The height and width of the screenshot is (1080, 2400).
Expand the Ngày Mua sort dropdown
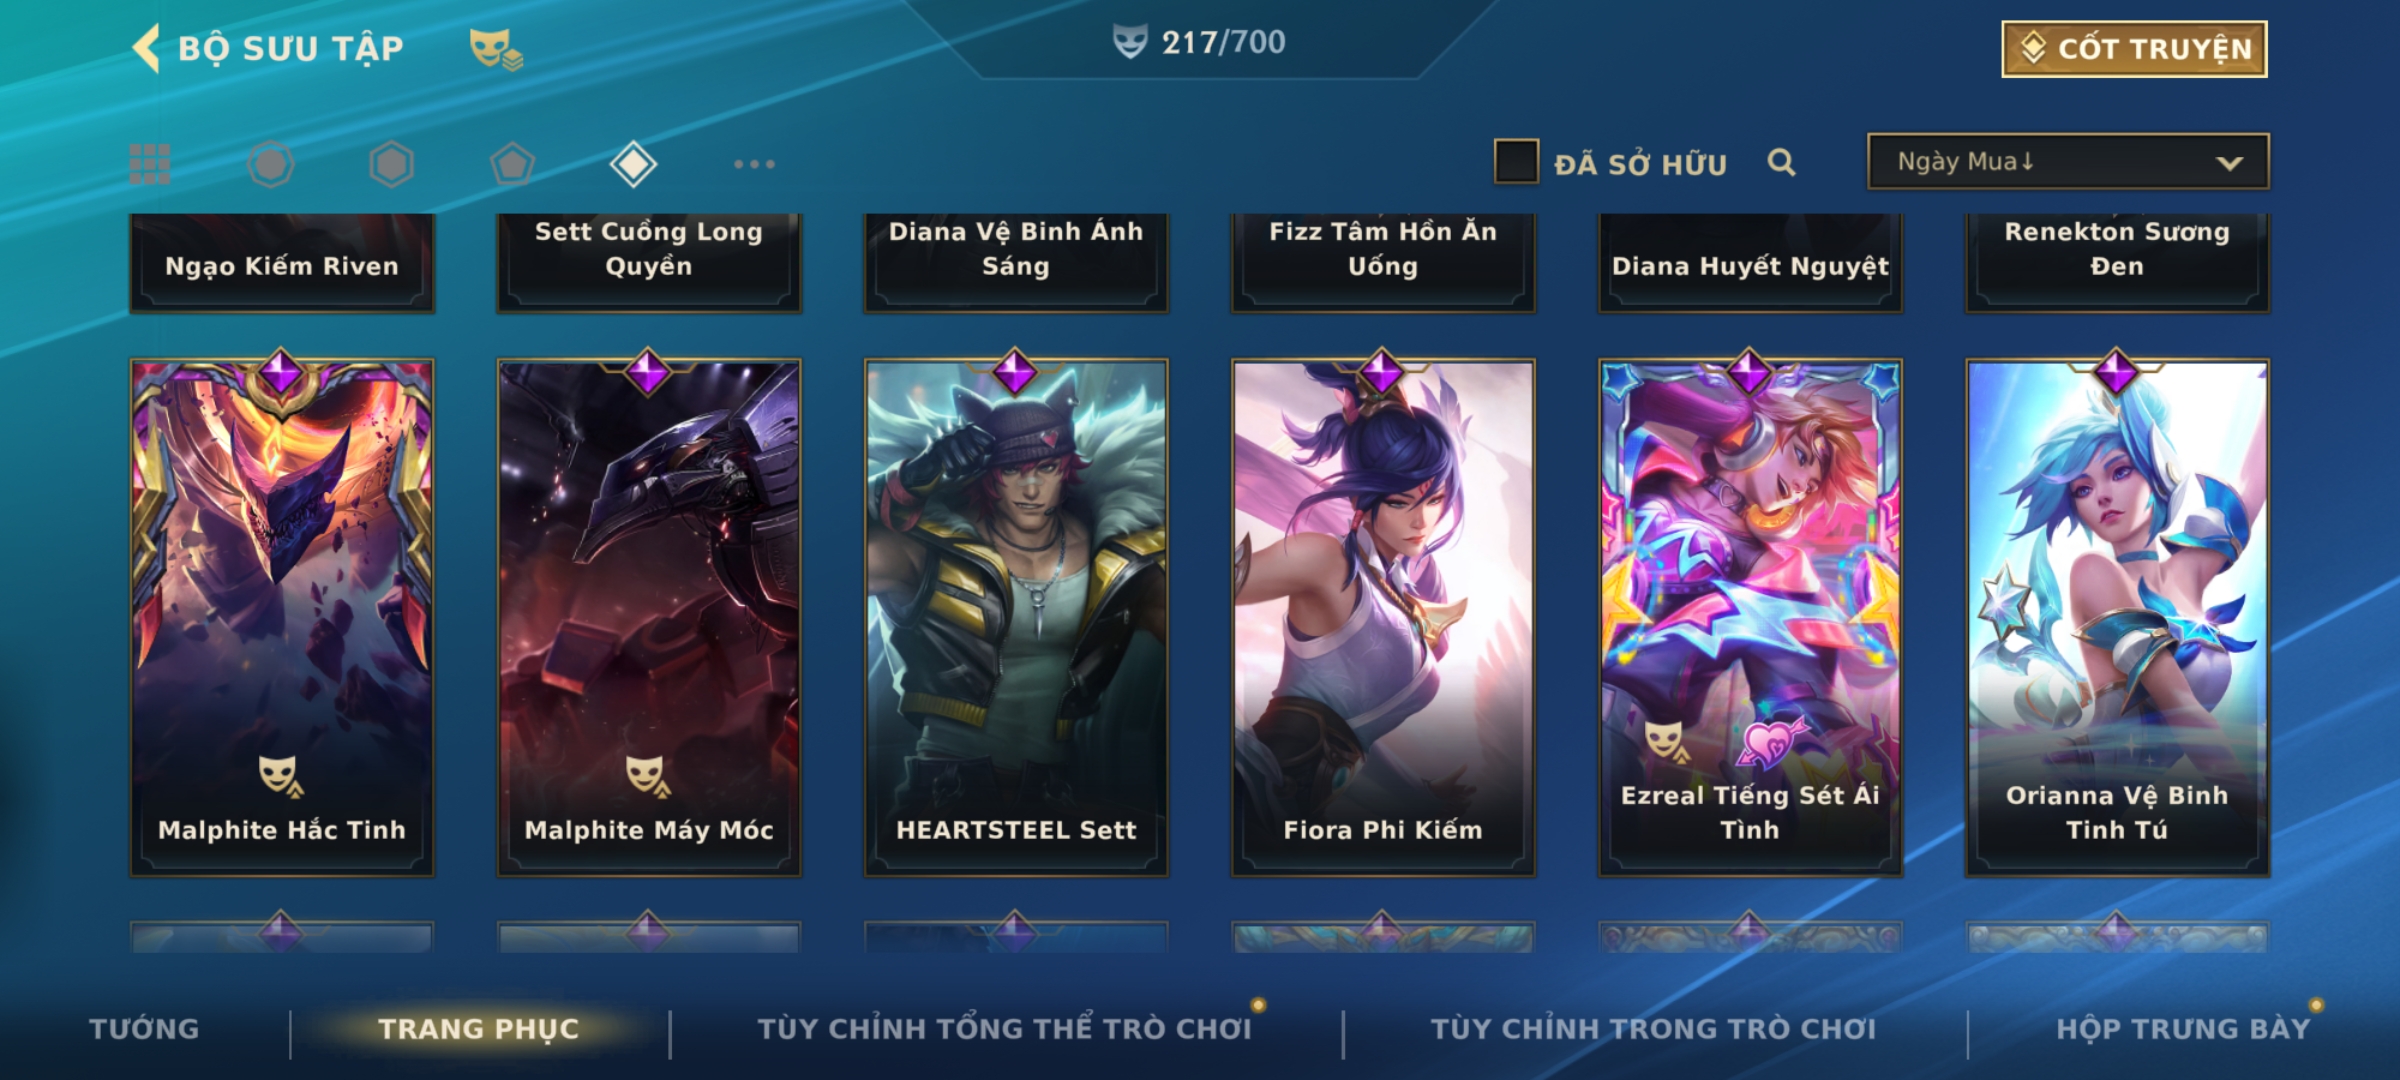pos(2068,162)
